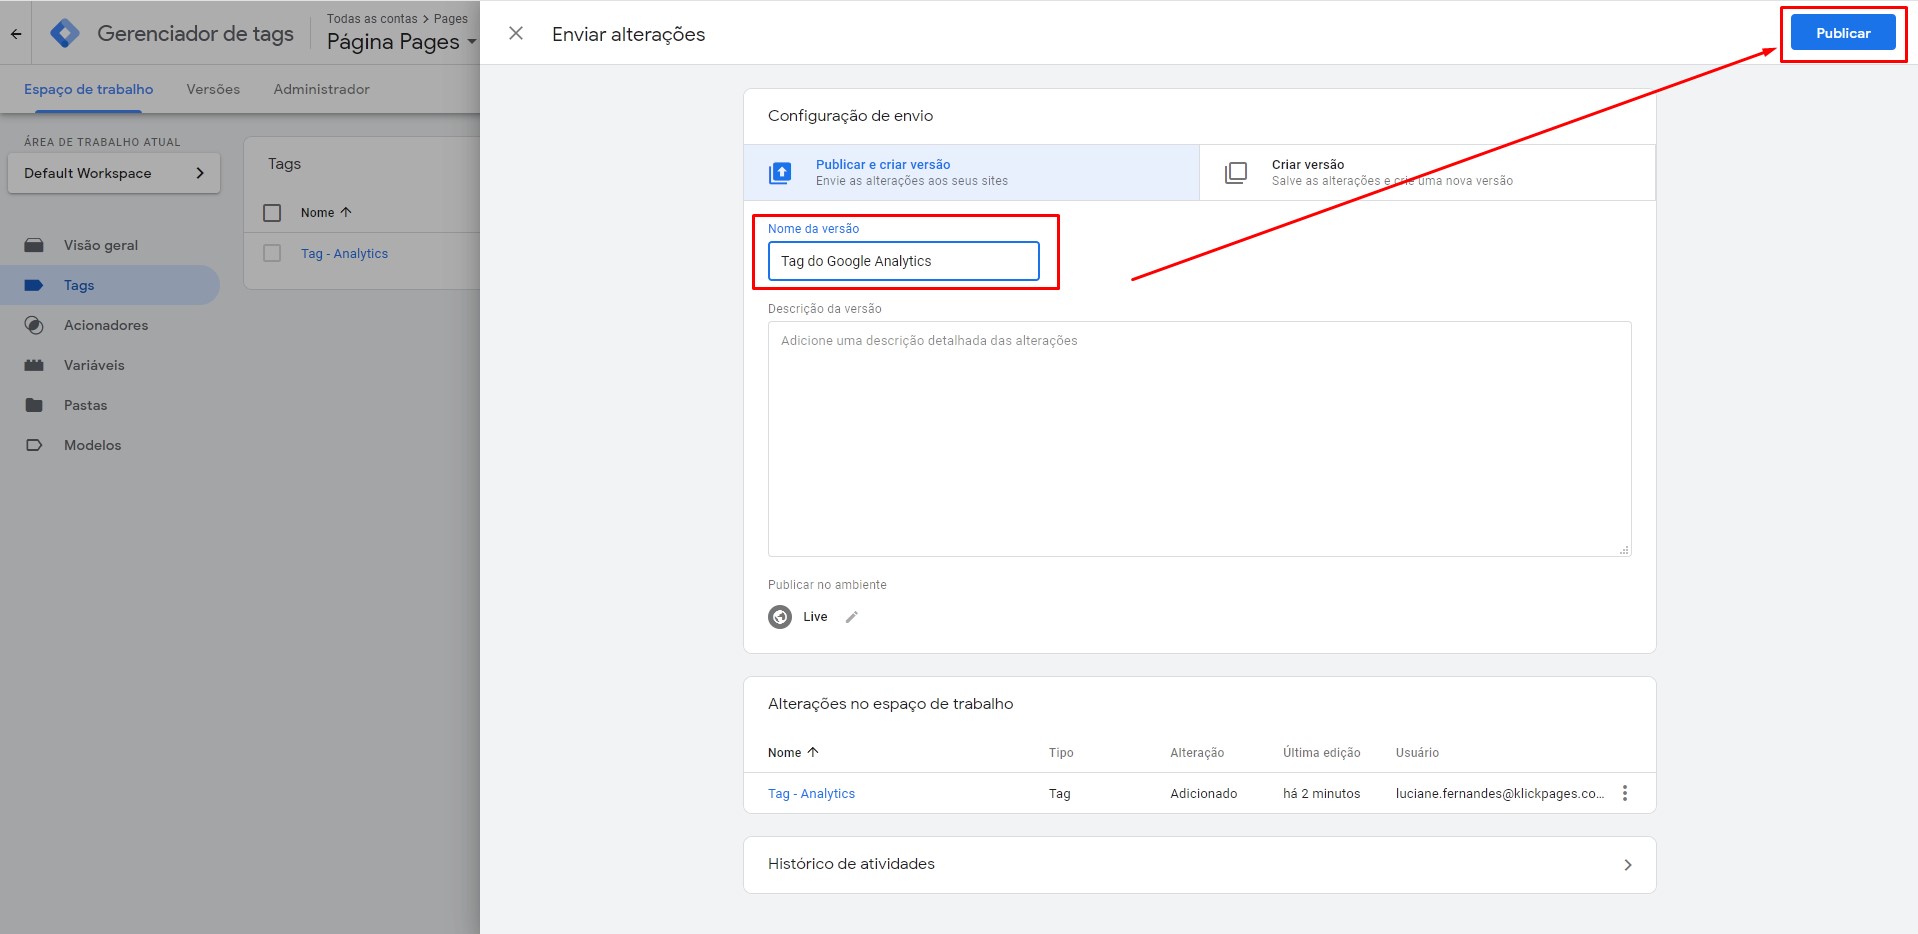Click the há 2 minutos cell
Image resolution: width=1918 pixels, height=934 pixels.
coord(1321,794)
